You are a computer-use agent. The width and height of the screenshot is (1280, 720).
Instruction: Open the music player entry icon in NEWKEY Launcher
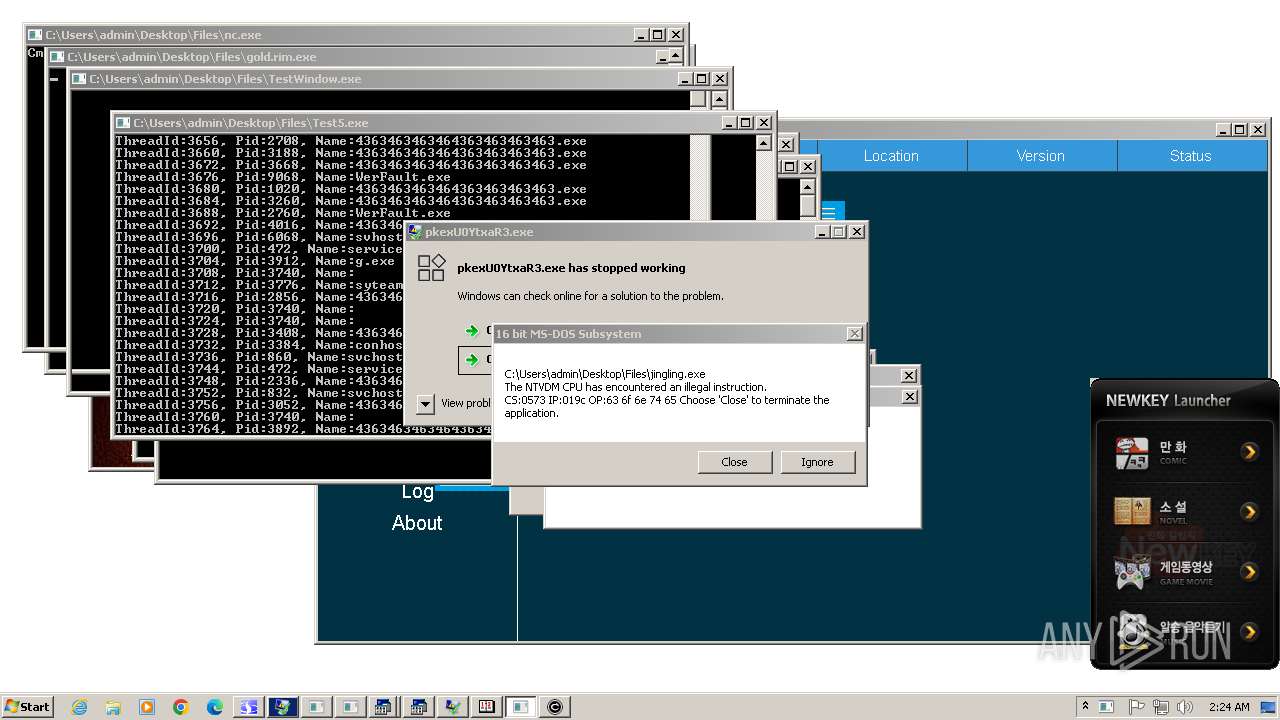pos(1132,630)
